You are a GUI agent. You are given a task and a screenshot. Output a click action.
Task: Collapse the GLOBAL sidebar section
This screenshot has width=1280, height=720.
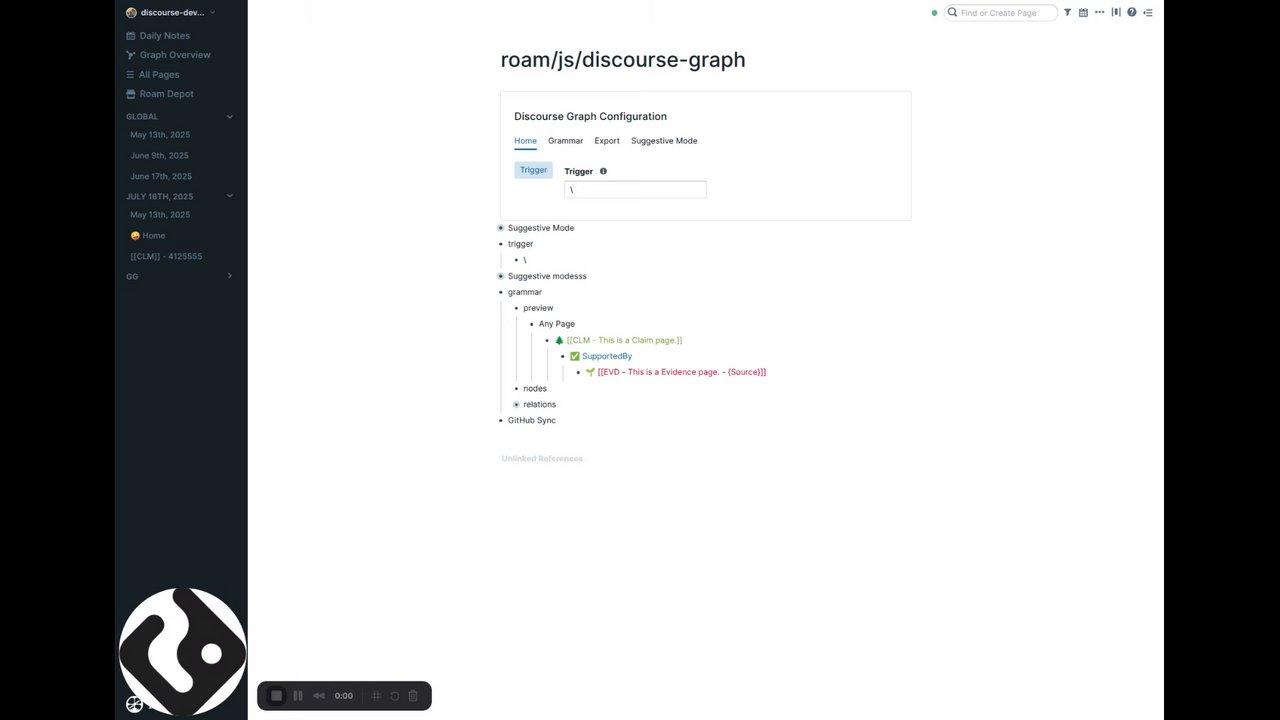[x=229, y=117]
